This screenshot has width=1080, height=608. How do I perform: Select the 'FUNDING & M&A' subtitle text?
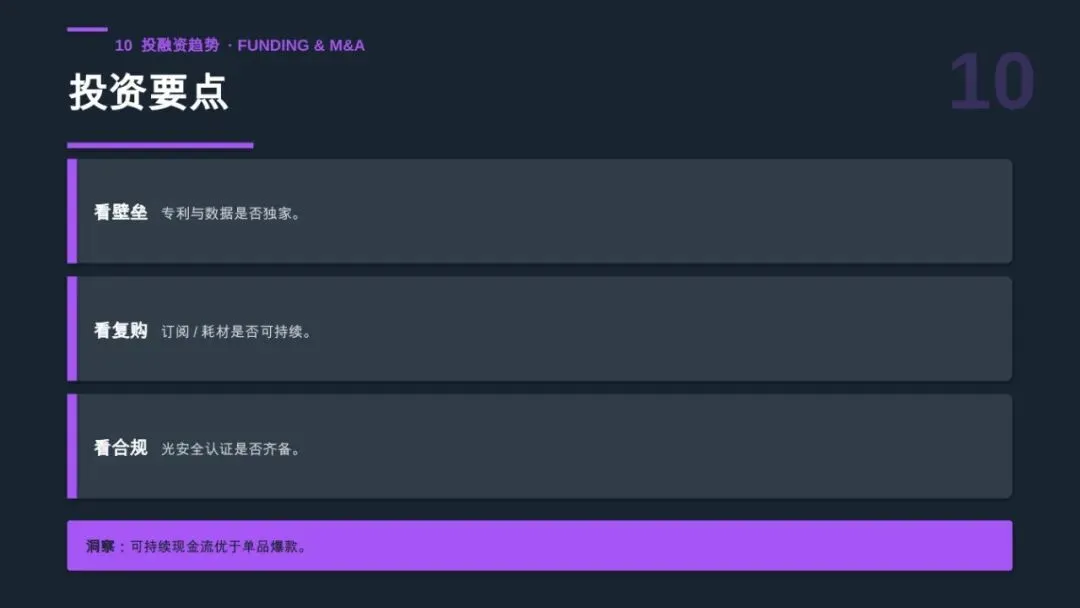pos(301,45)
